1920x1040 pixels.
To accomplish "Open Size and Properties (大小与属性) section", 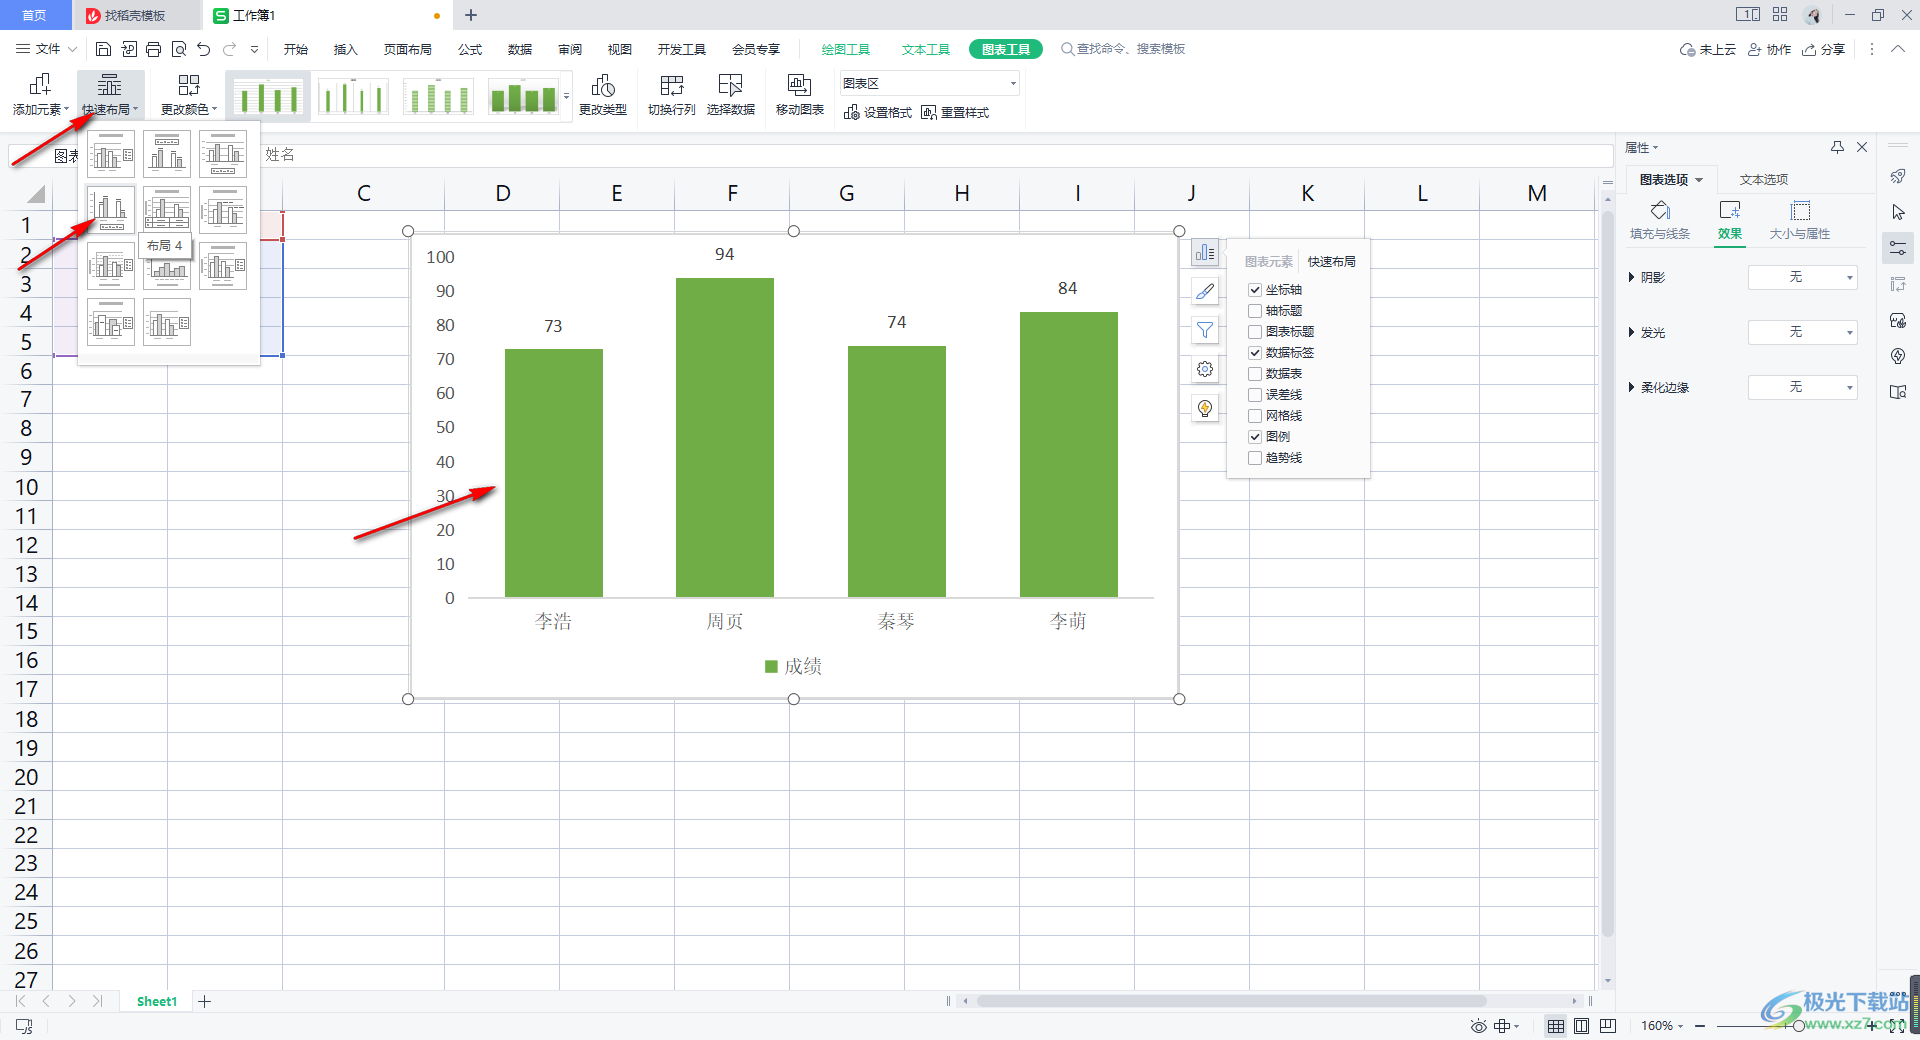I will tap(1800, 220).
